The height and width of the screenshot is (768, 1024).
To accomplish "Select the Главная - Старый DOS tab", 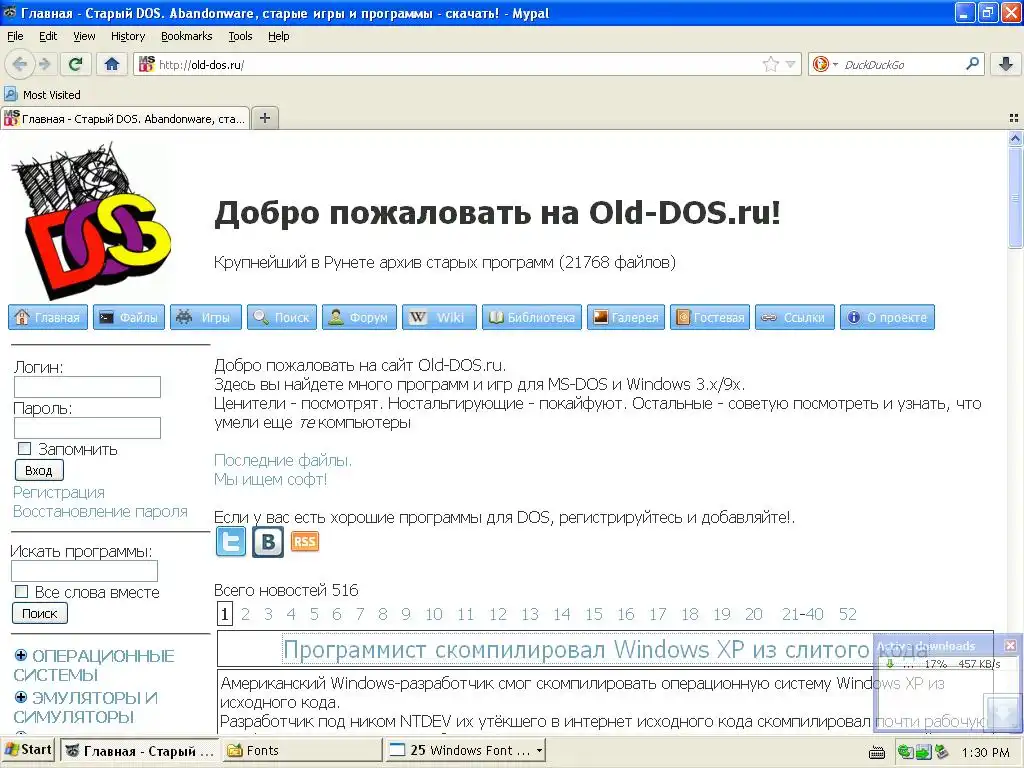I will (x=125, y=119).
